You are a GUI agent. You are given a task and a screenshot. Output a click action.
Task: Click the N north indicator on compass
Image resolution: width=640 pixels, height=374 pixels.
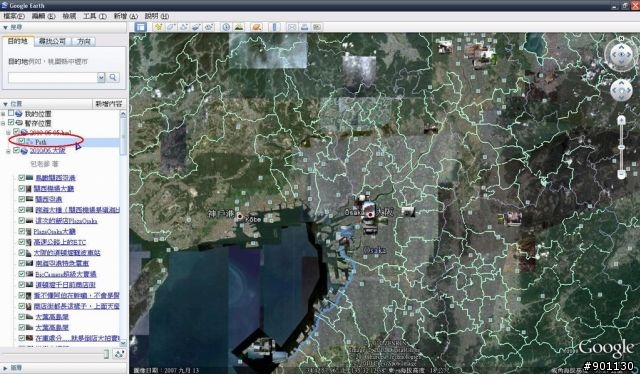(621, 38)
